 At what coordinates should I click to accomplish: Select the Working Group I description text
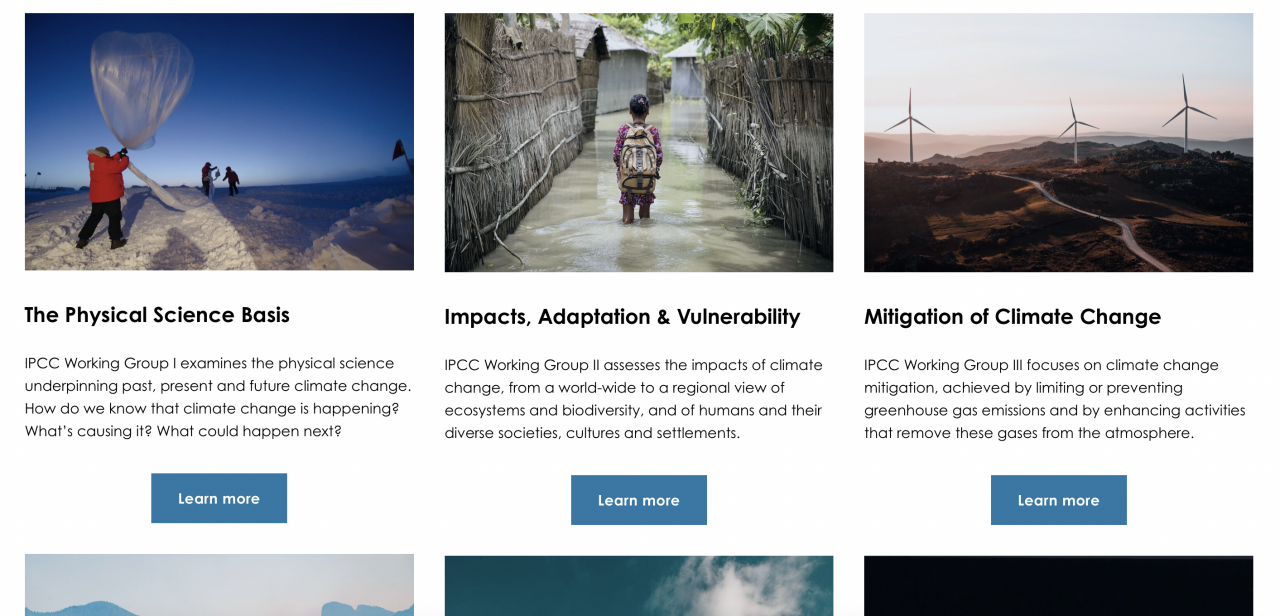(218, 397)
